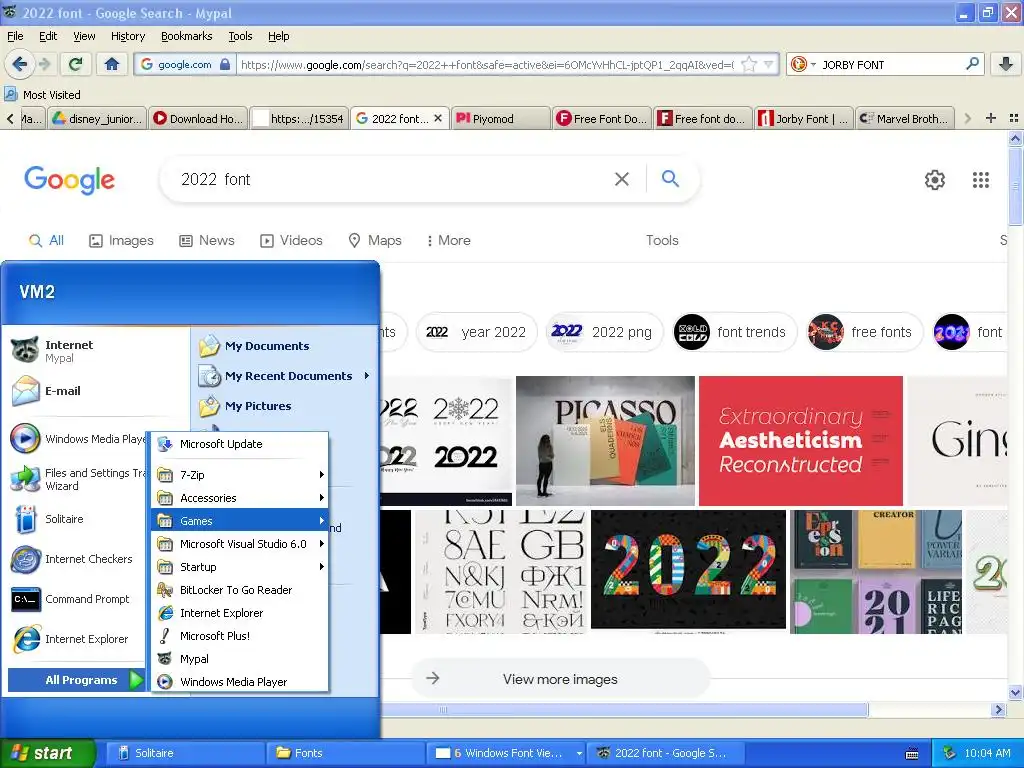Screen dimensions: 1024x768
Task: Select the 'font trends' suggestion chip
Action: pos(735,332)
